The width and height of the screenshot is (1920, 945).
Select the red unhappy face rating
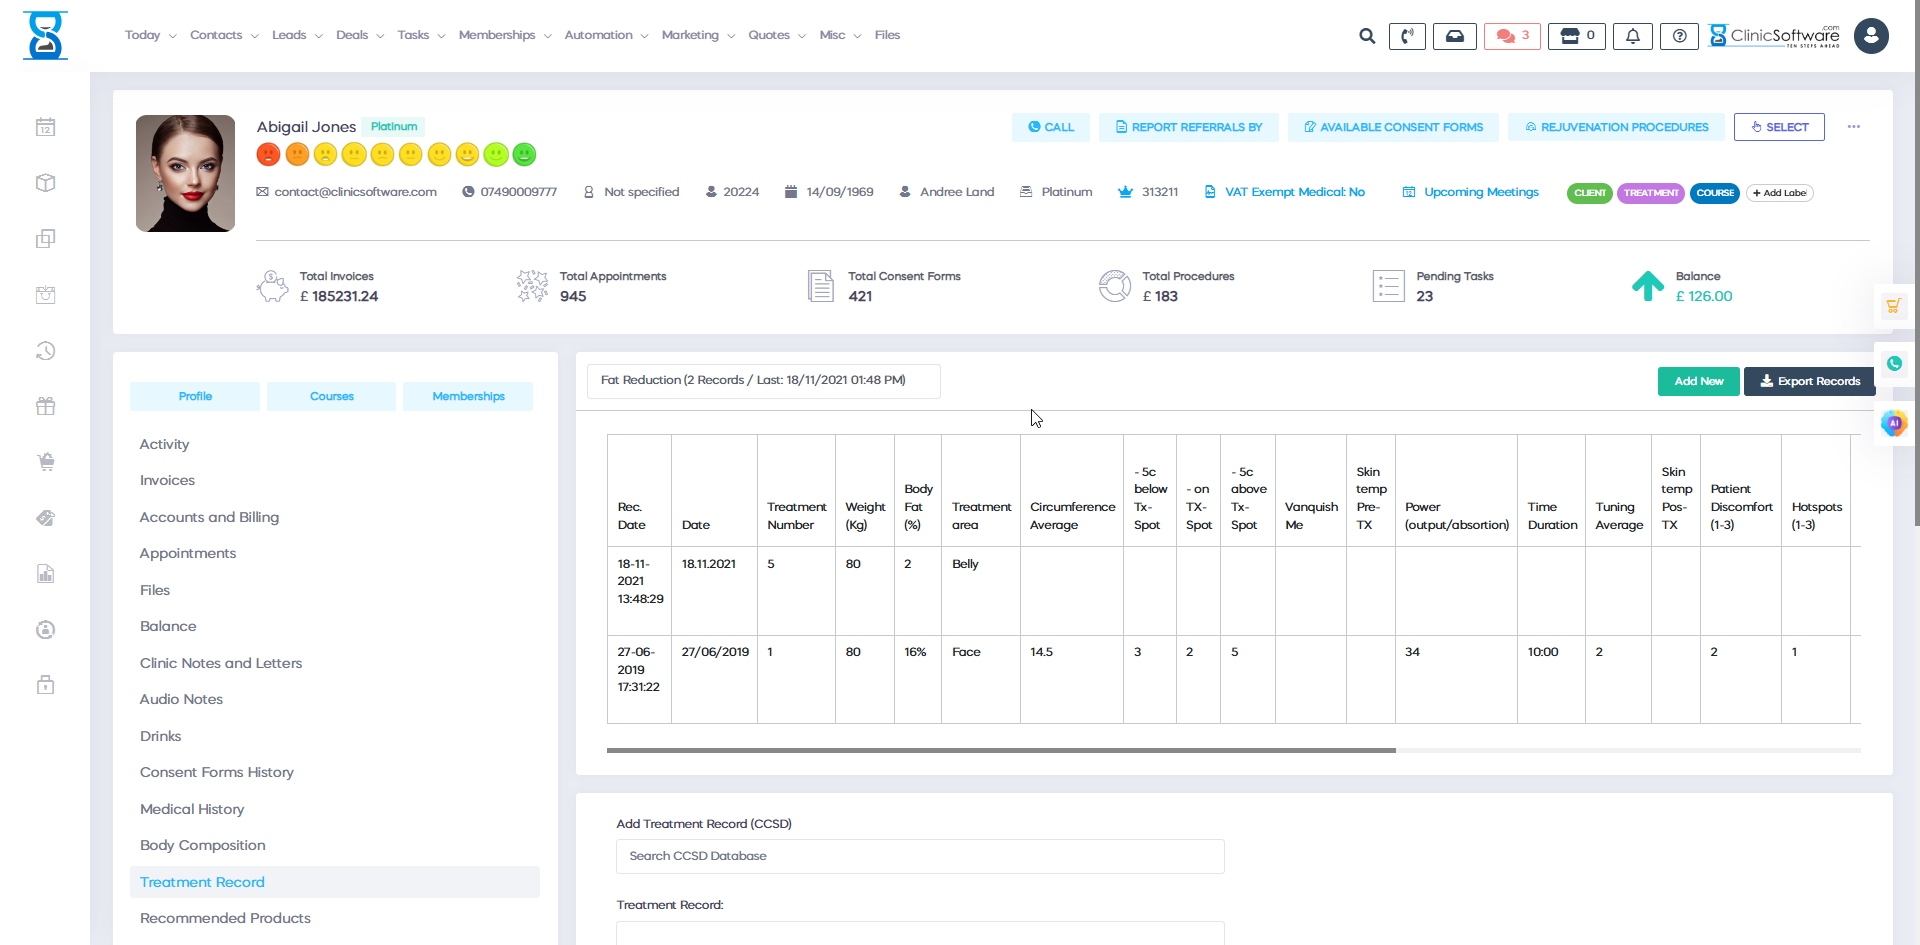268,155
